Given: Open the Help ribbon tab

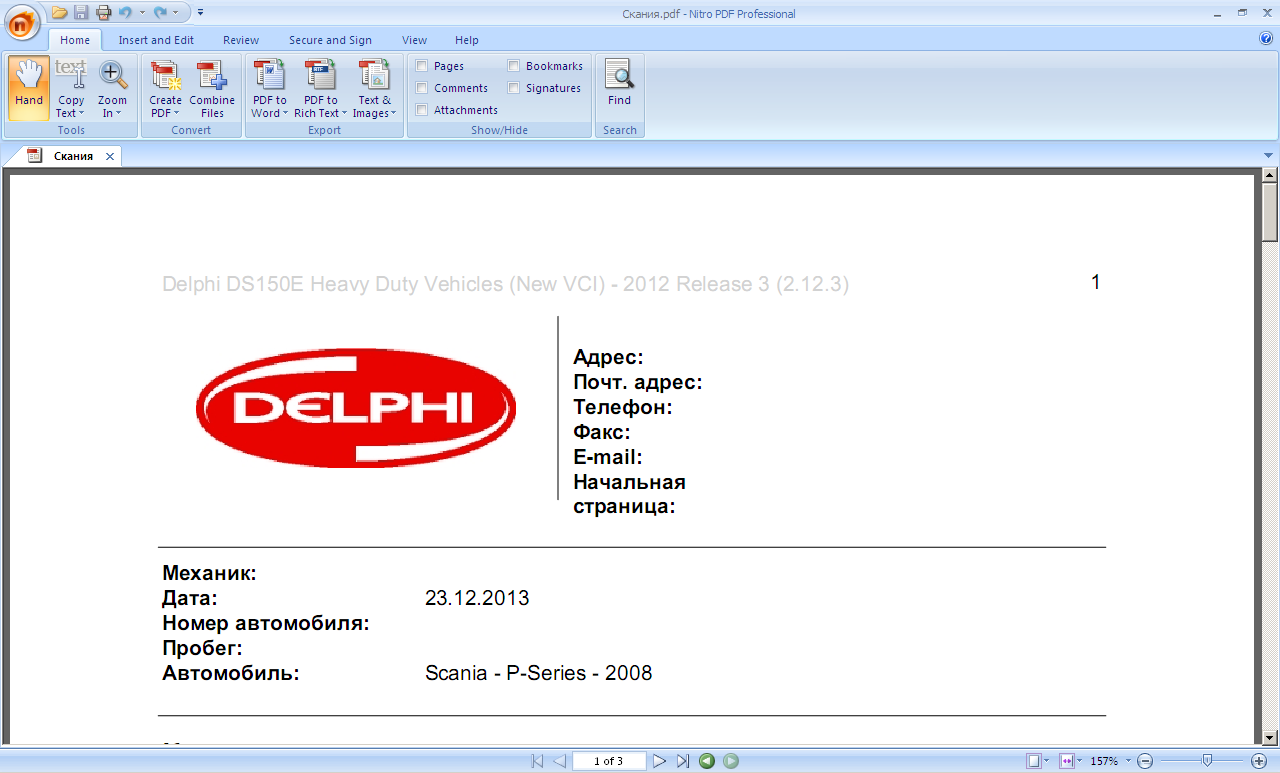Looking at the screenshot, I should (x=467, y=40).
